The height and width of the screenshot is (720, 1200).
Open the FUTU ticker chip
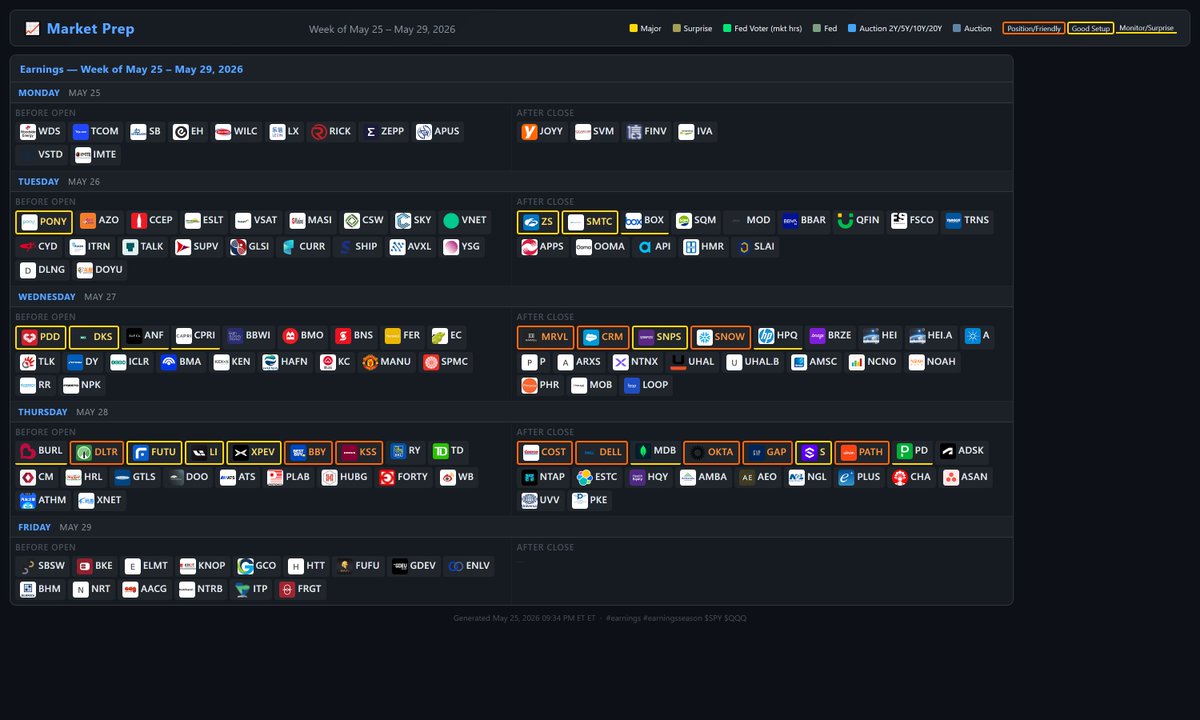click(153, 452)
